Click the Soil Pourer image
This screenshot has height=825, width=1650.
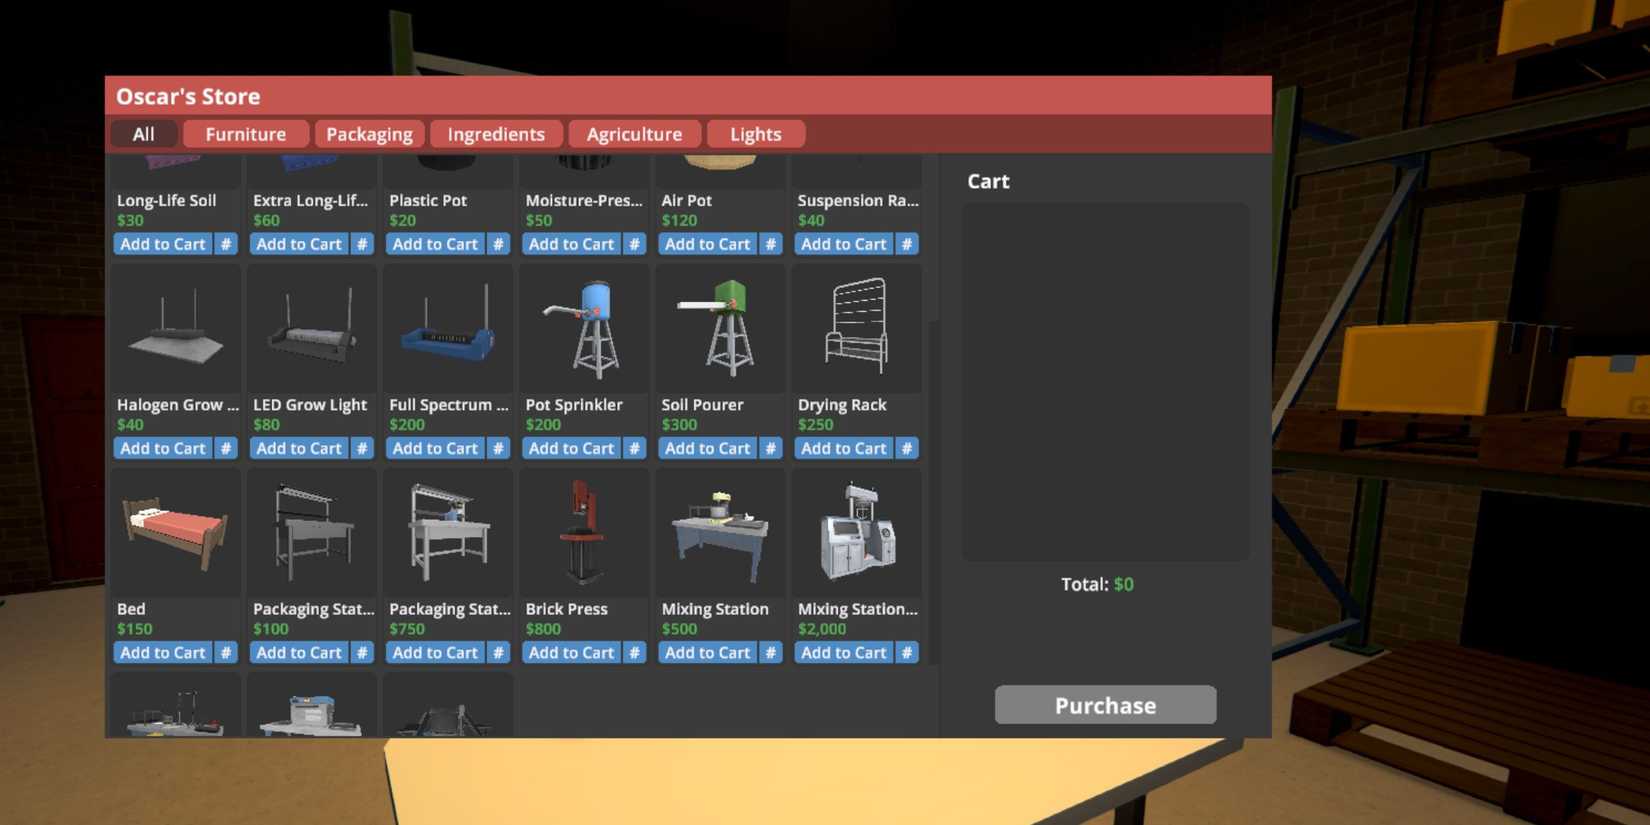tap(720, 330)
